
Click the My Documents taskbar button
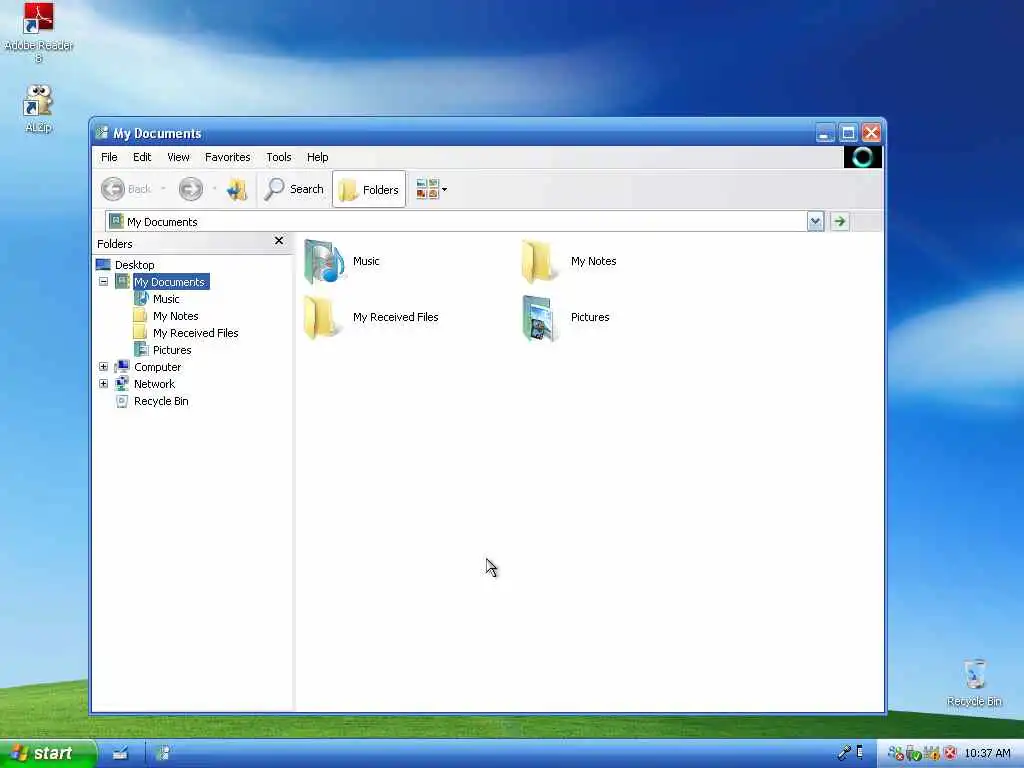pyautogui.click(x=163, y=754)
